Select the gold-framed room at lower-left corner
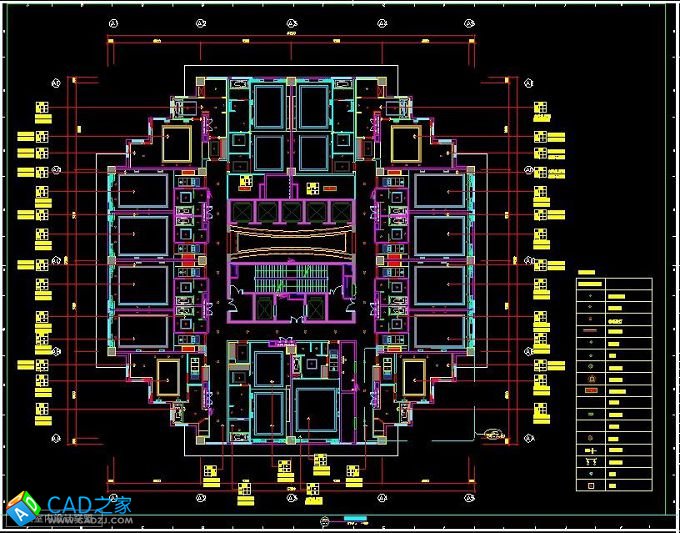 pos(176,377)
